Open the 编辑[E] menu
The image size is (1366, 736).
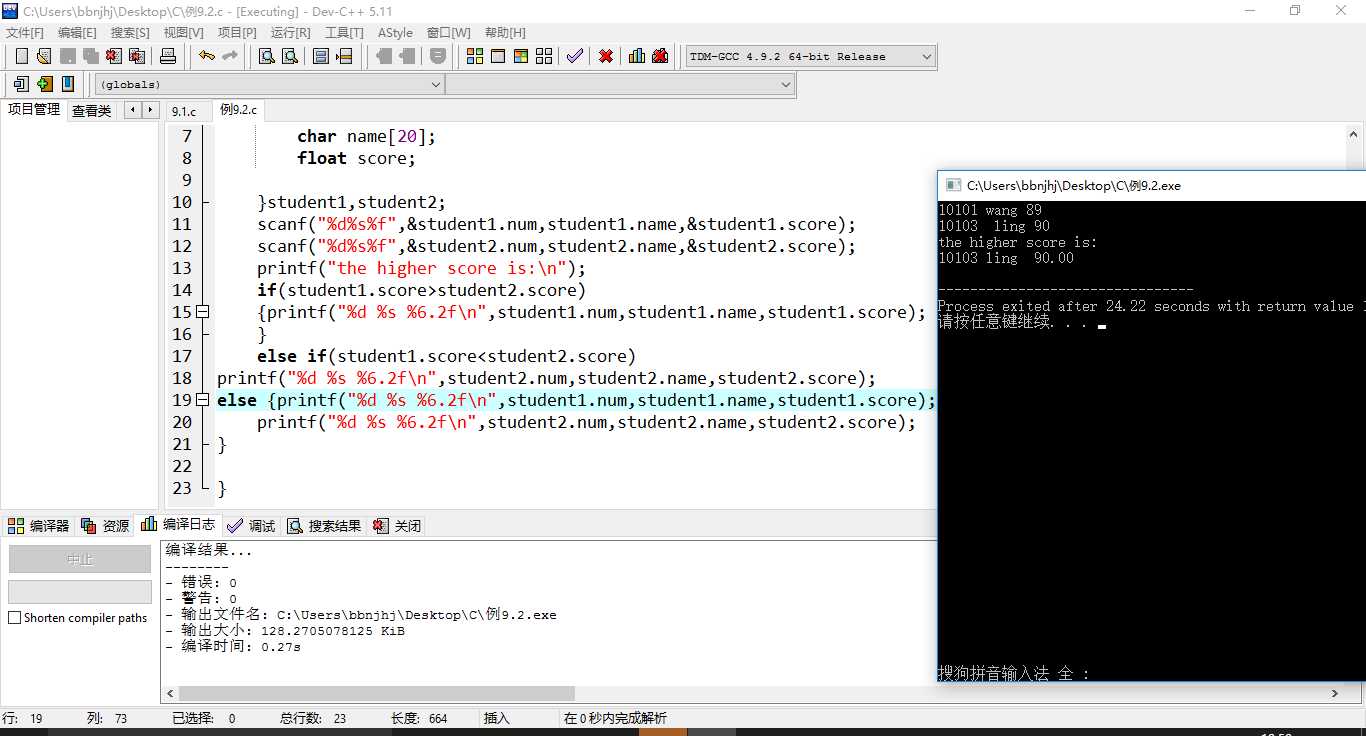click(x=77, y=33)
